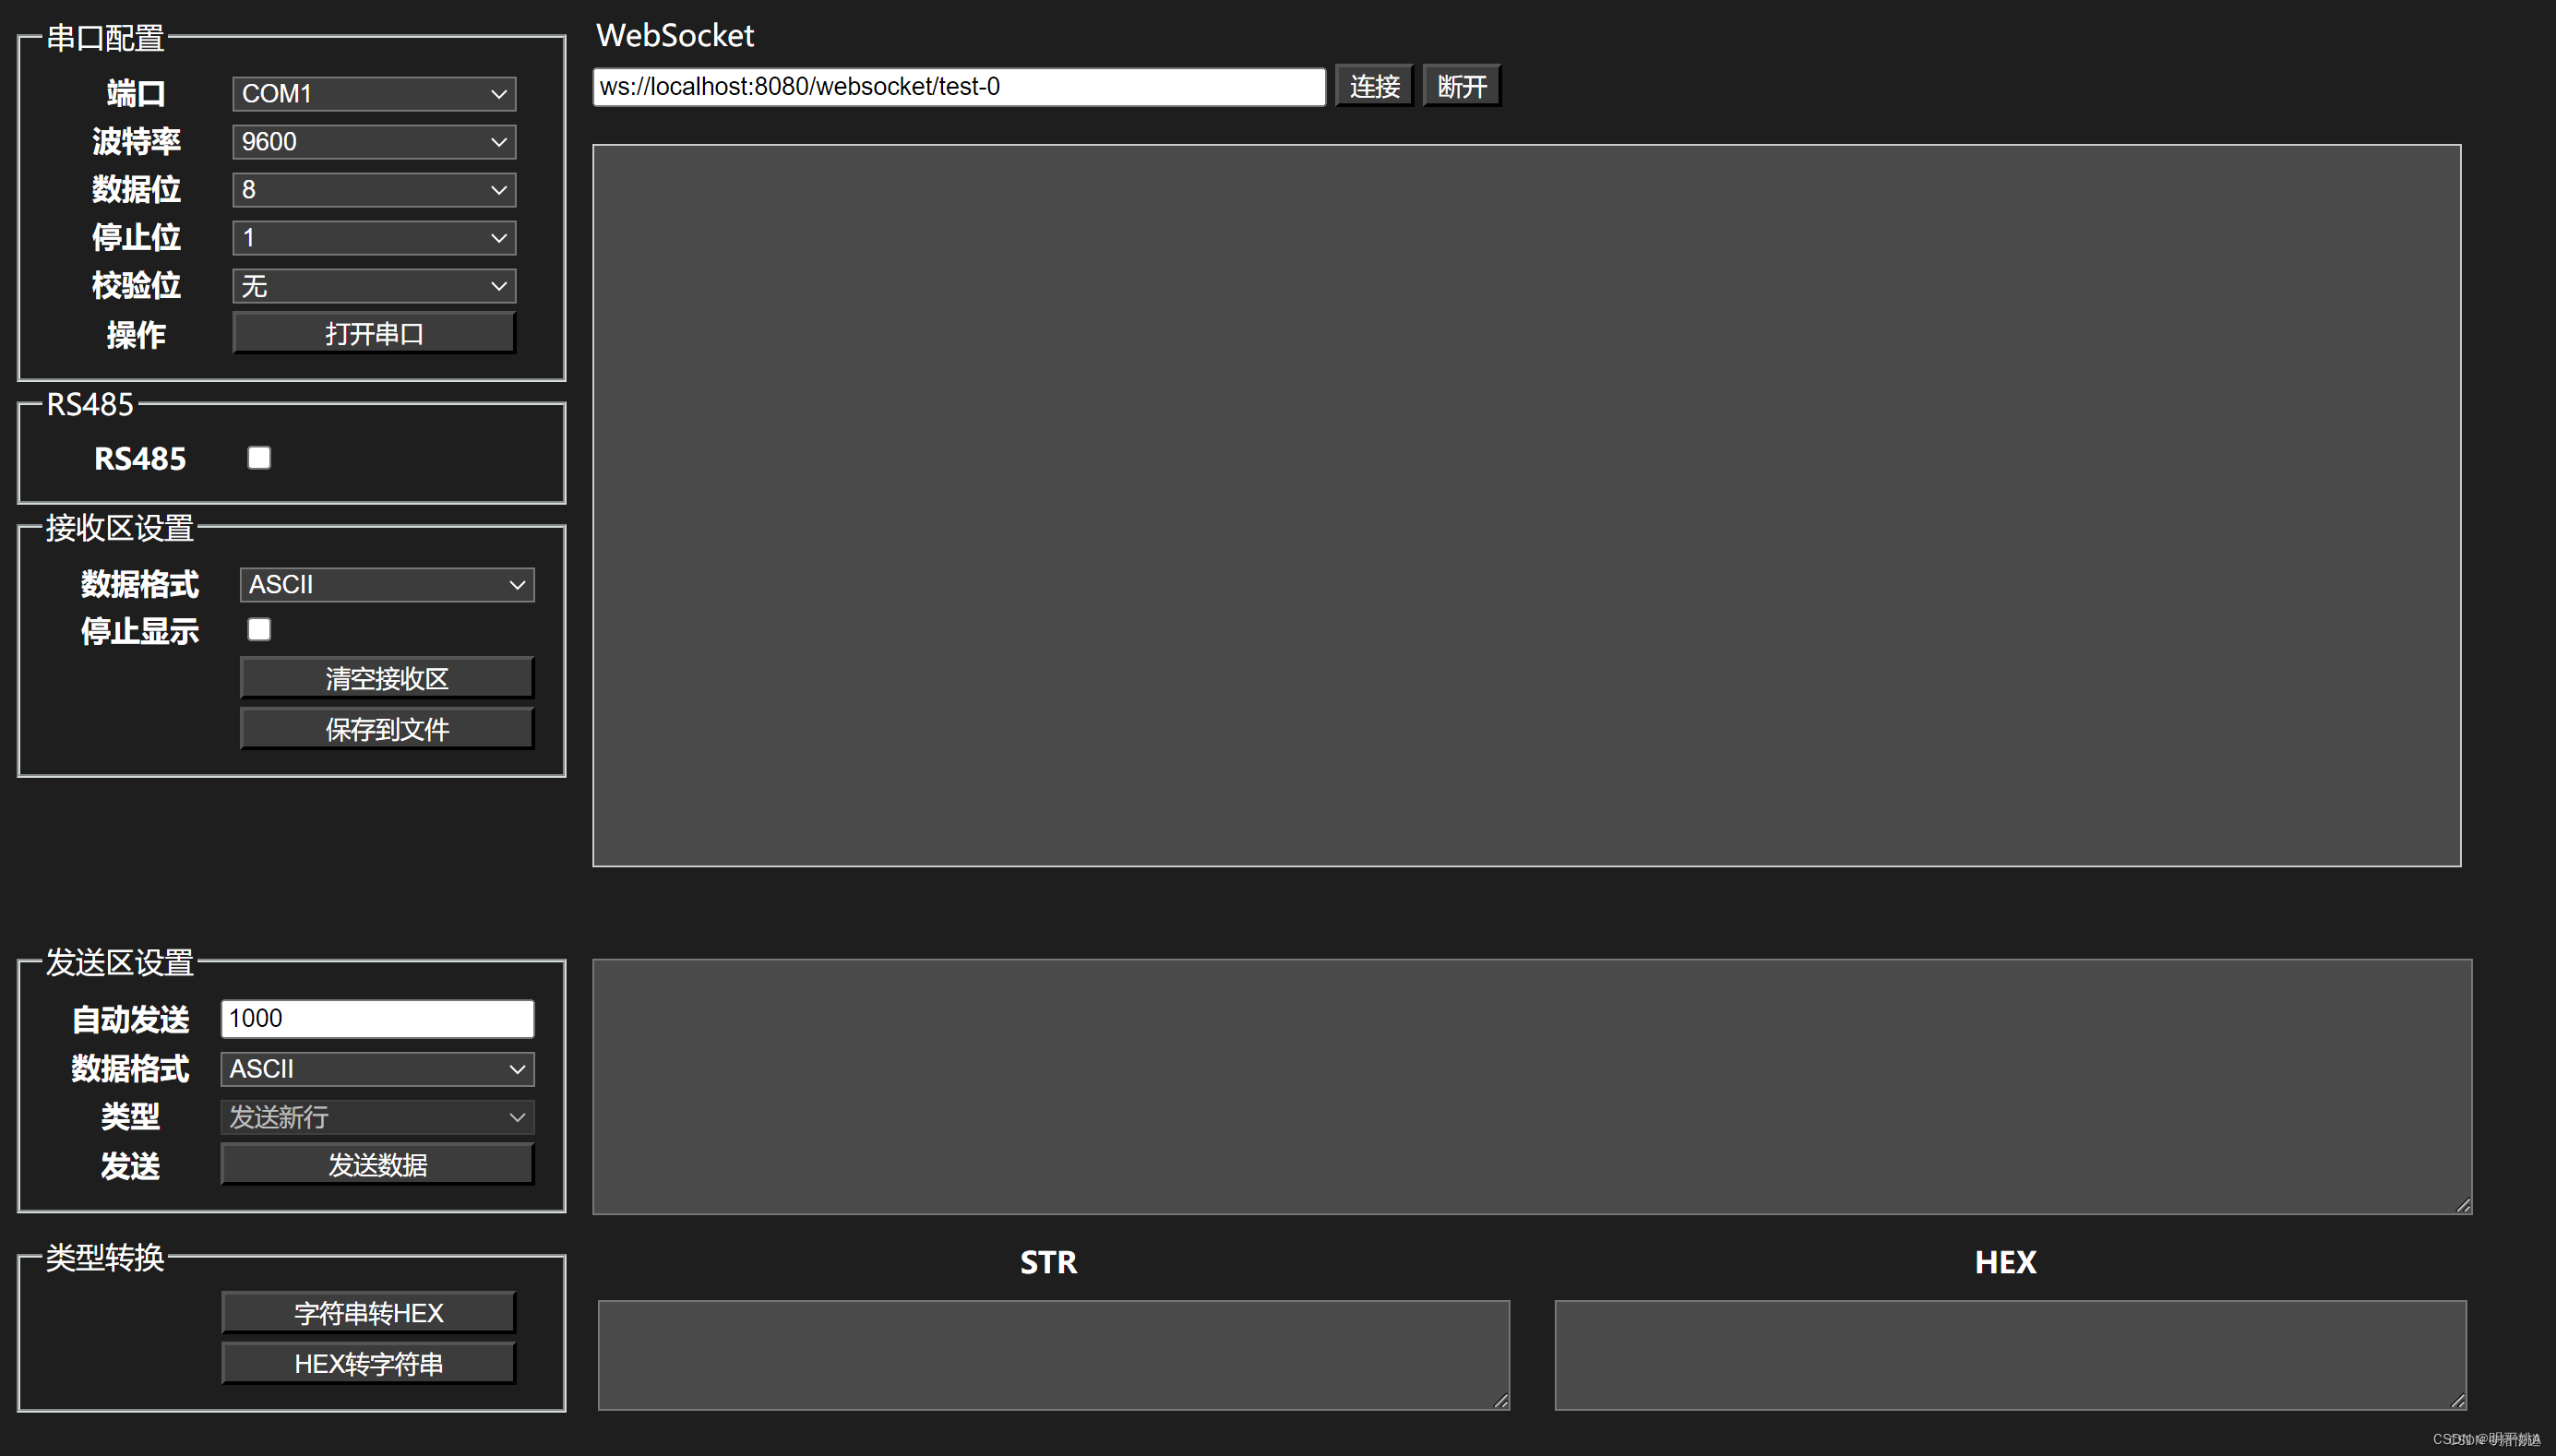Focus the WebSocket URL input field
This screenshot has width=2556, height=1456.
[958, 87]
